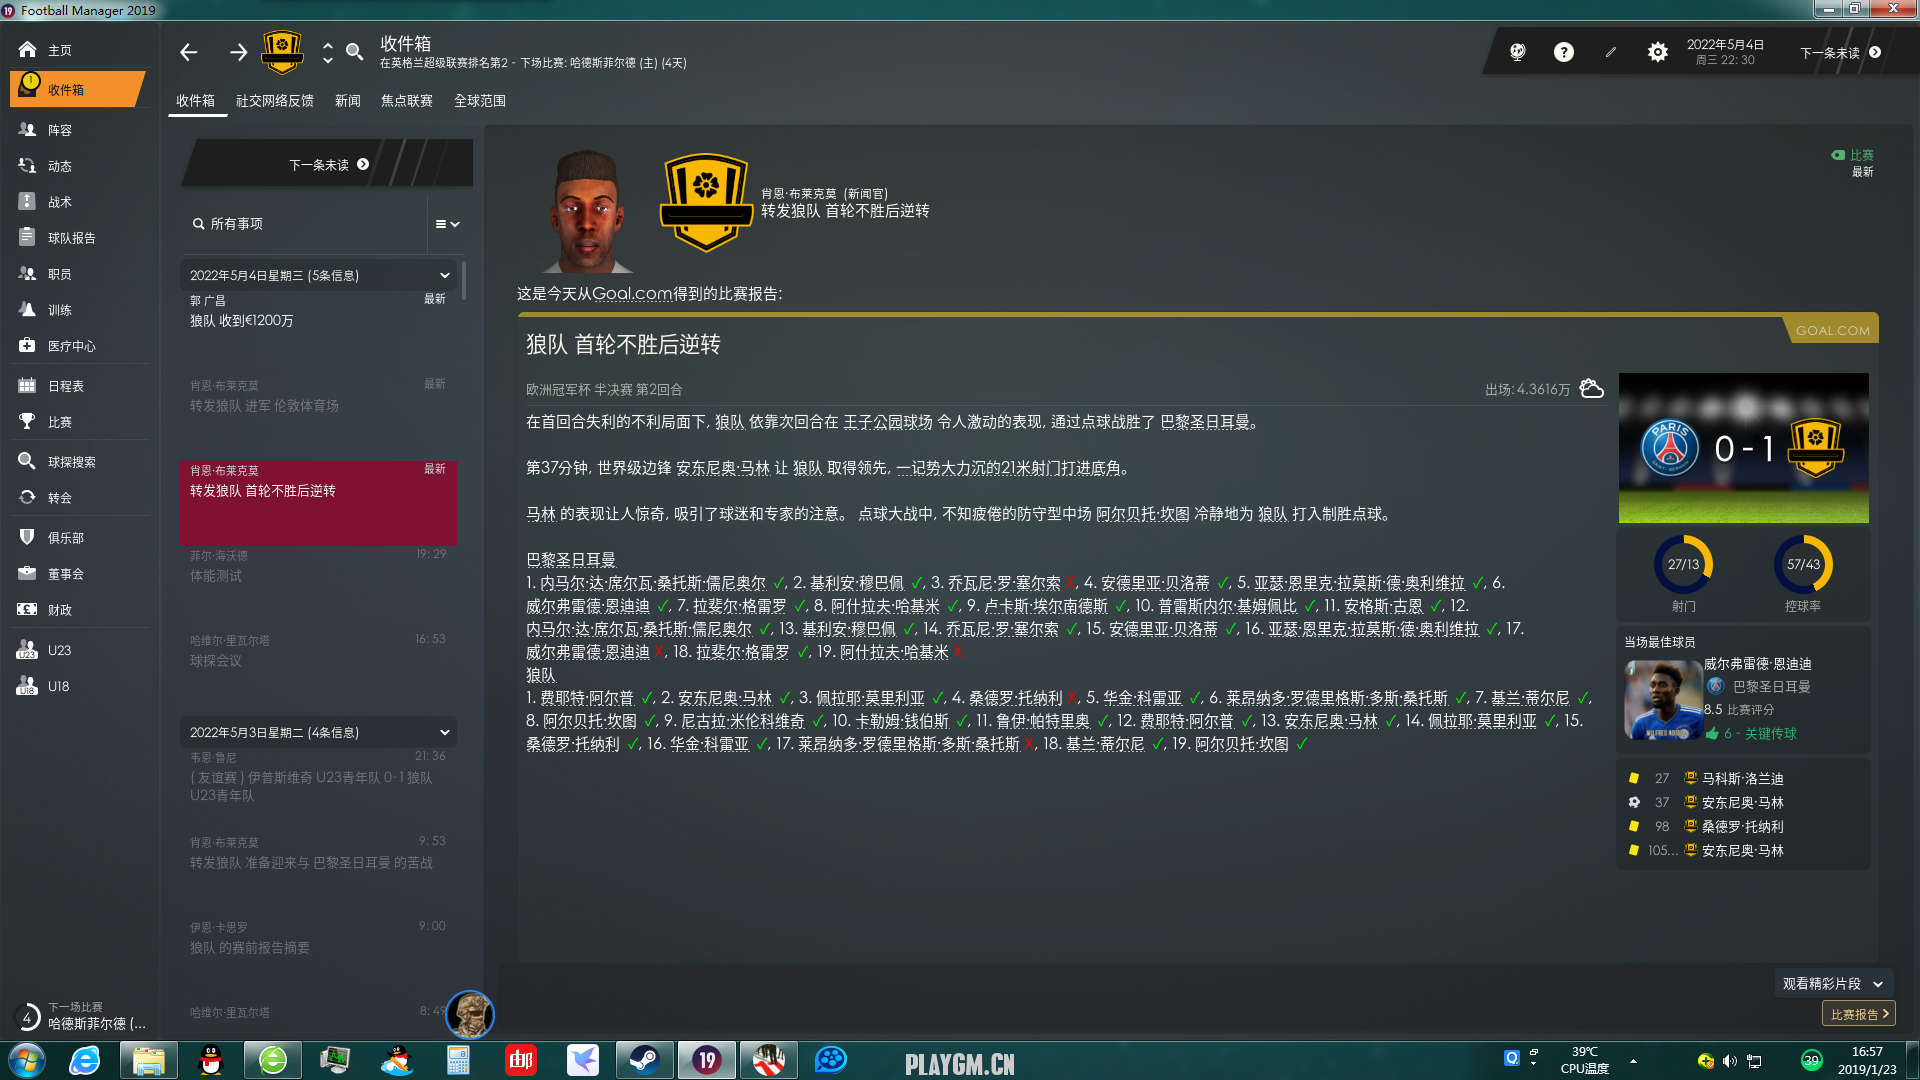Click the search magnifier in header
The width and height of the screenshot is (1920, 1080).
point(355,52)
